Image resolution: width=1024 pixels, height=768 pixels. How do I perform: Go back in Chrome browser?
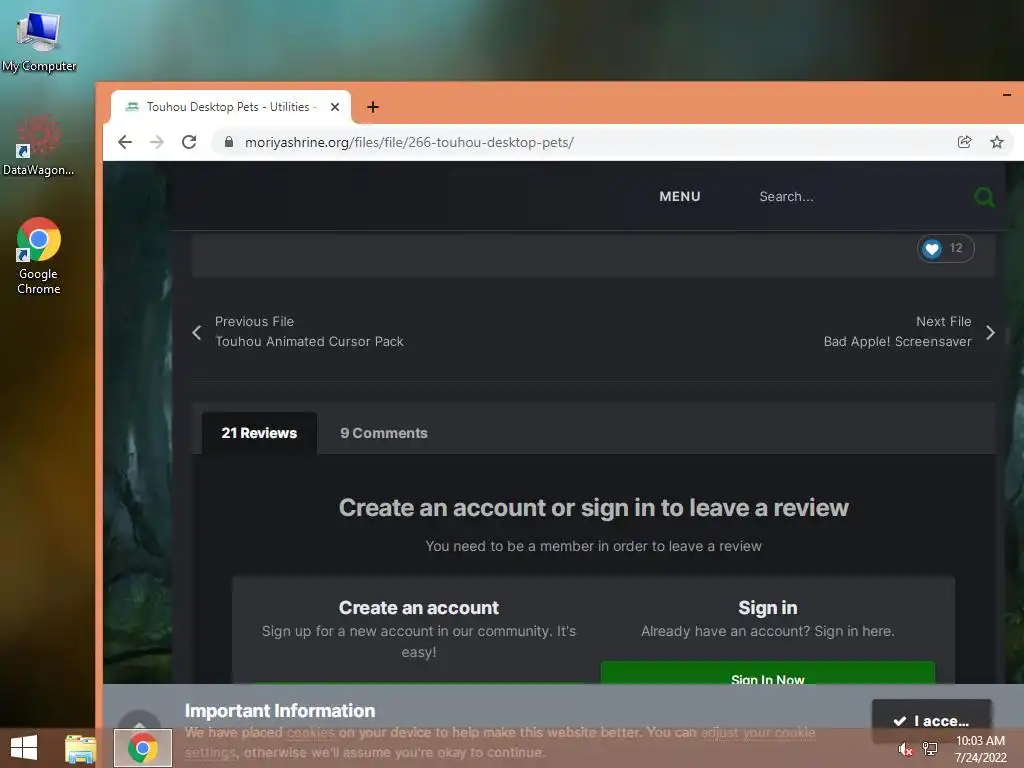click(x=125, y=142)
